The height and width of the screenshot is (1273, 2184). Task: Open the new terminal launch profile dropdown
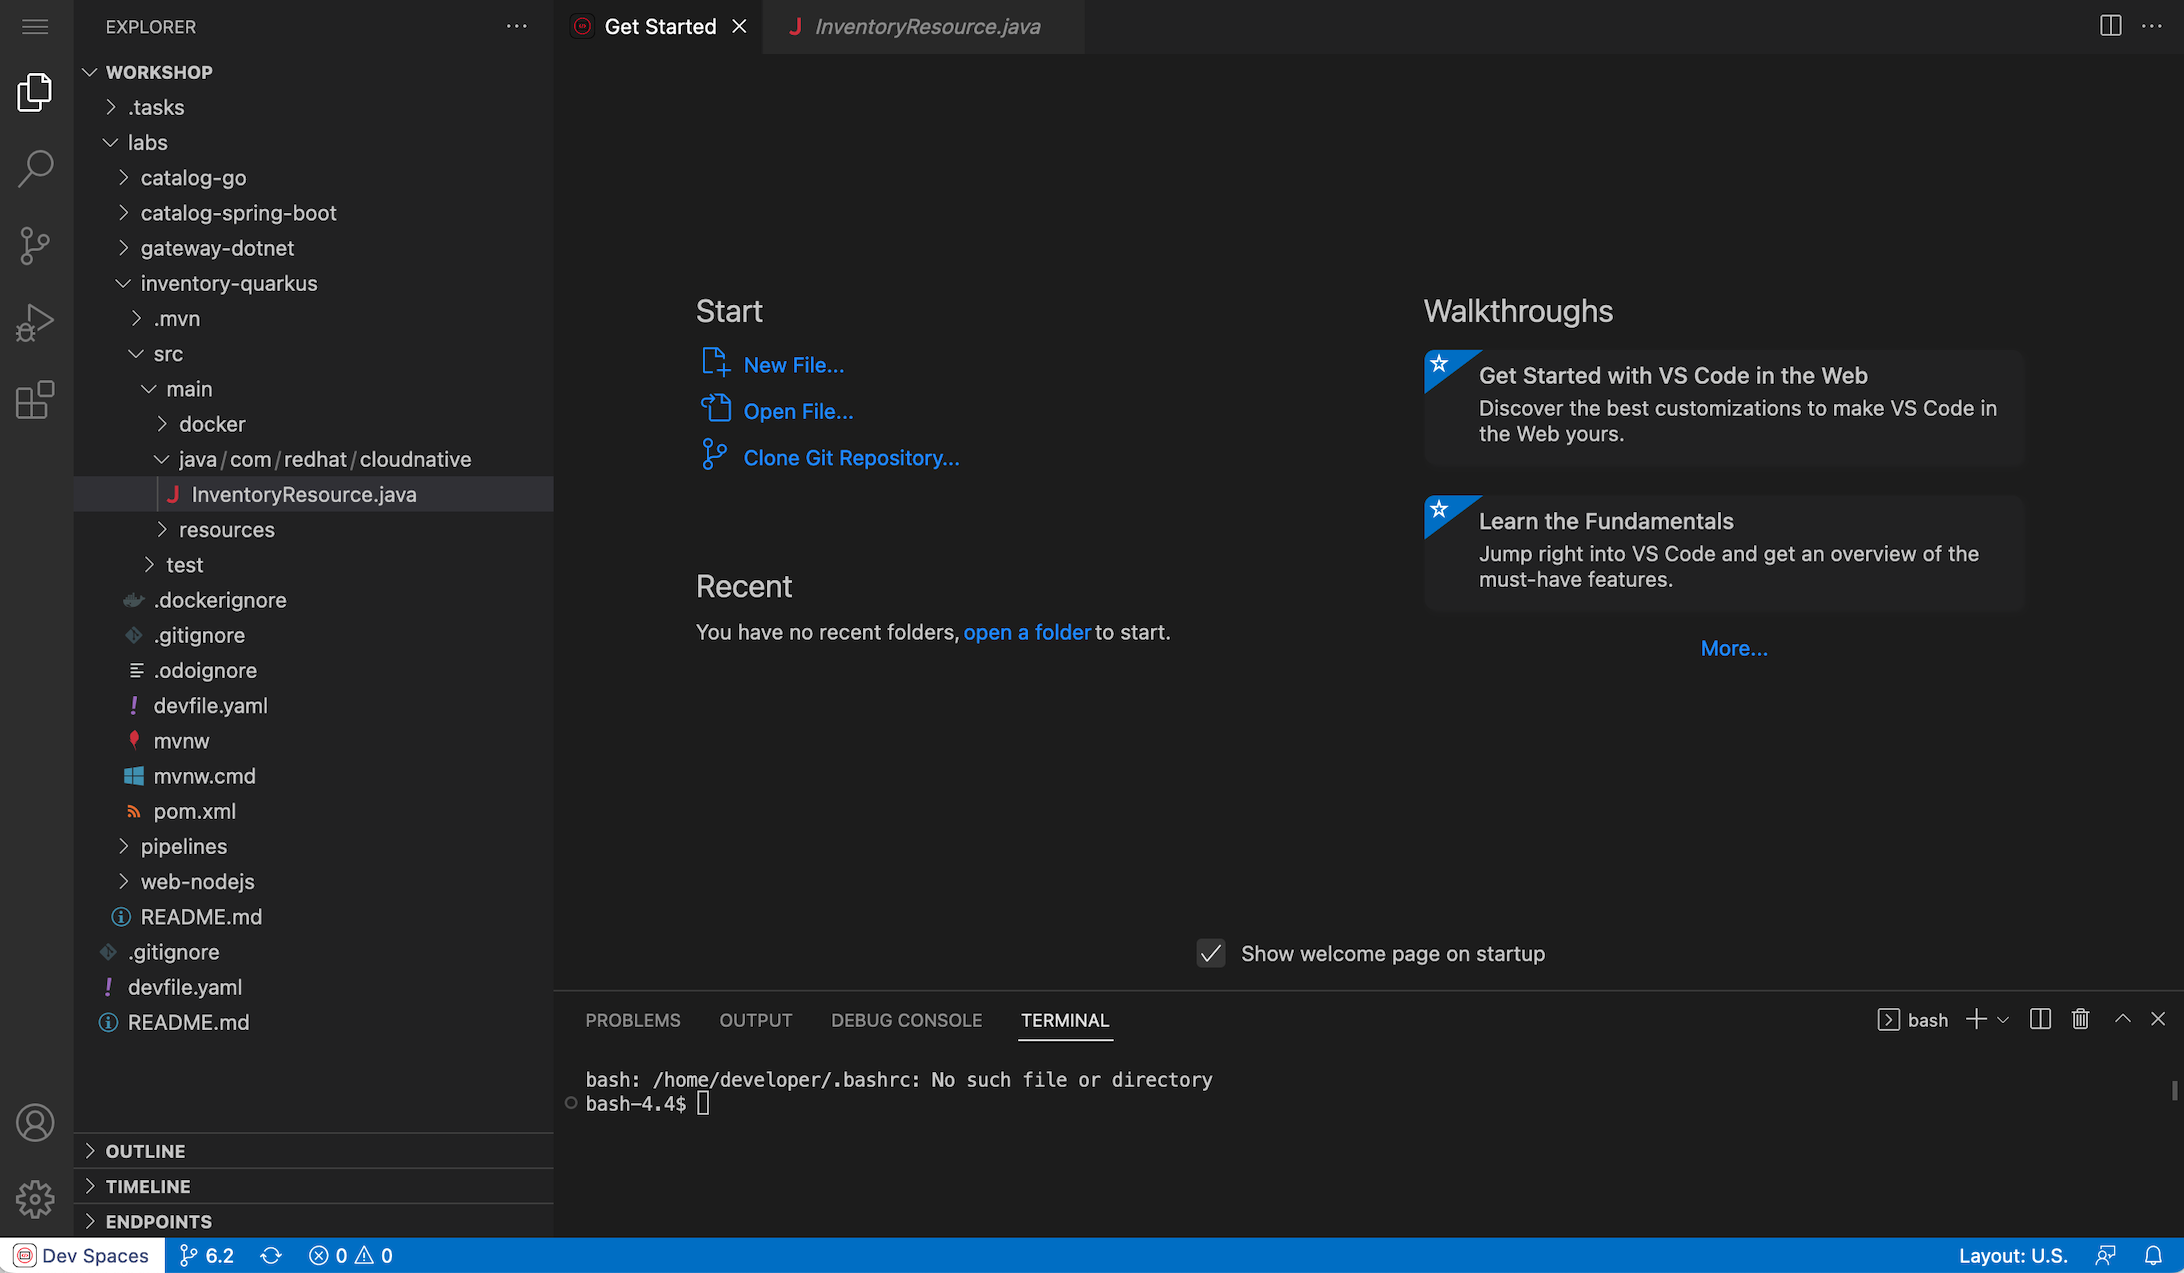click(x=2002, y=1019)
